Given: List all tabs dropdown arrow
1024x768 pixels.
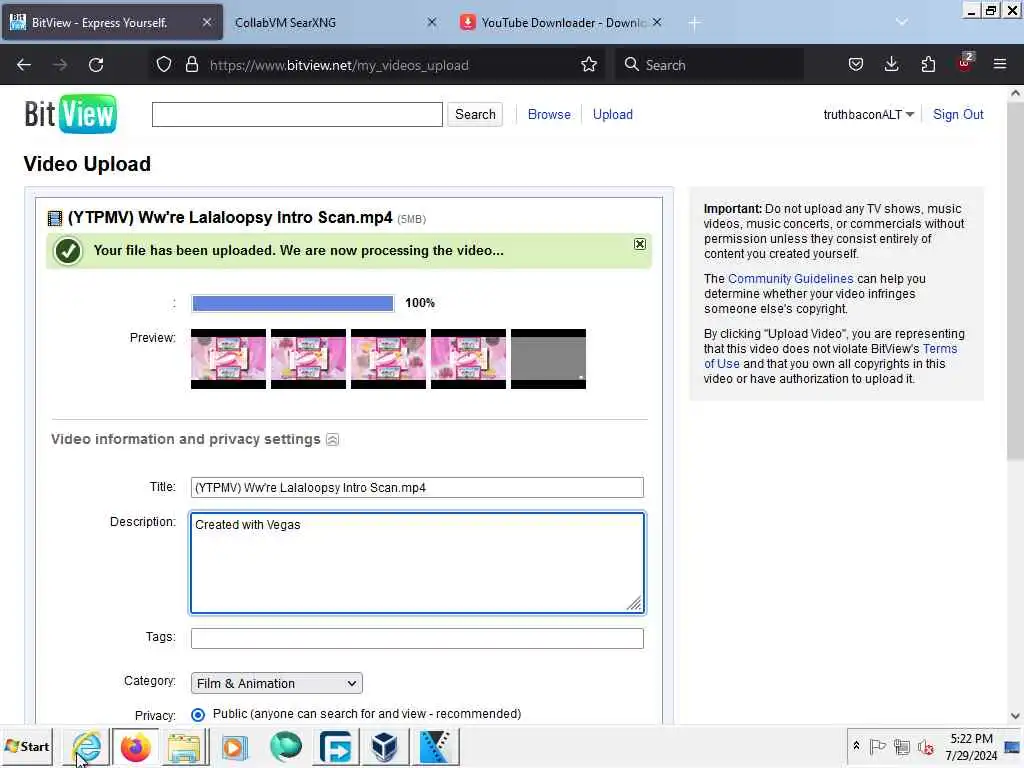Looking at the screenshot, I should (x=902, y=23).
